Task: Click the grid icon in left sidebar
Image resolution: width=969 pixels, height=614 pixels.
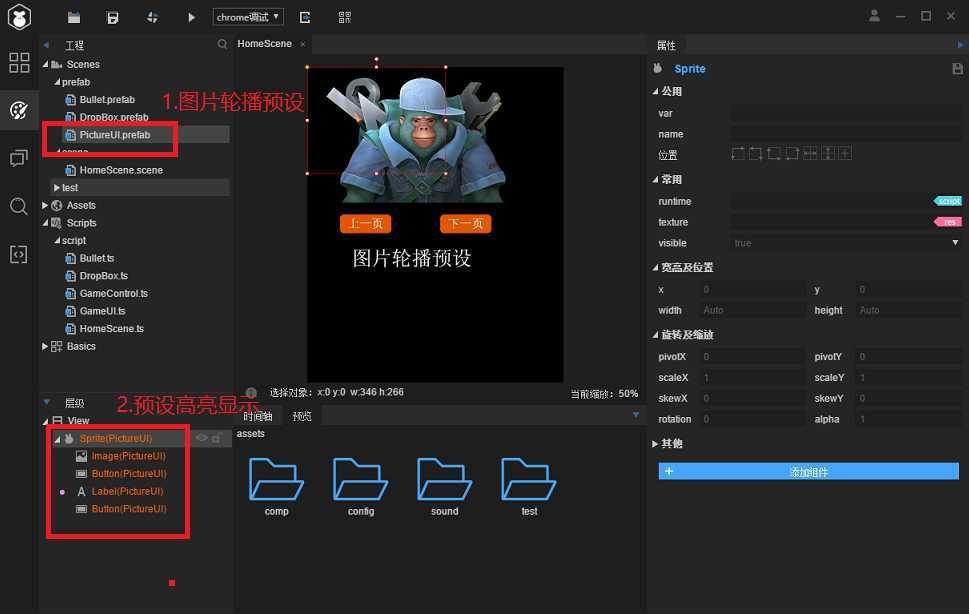Action: click(x=19, y=62)
